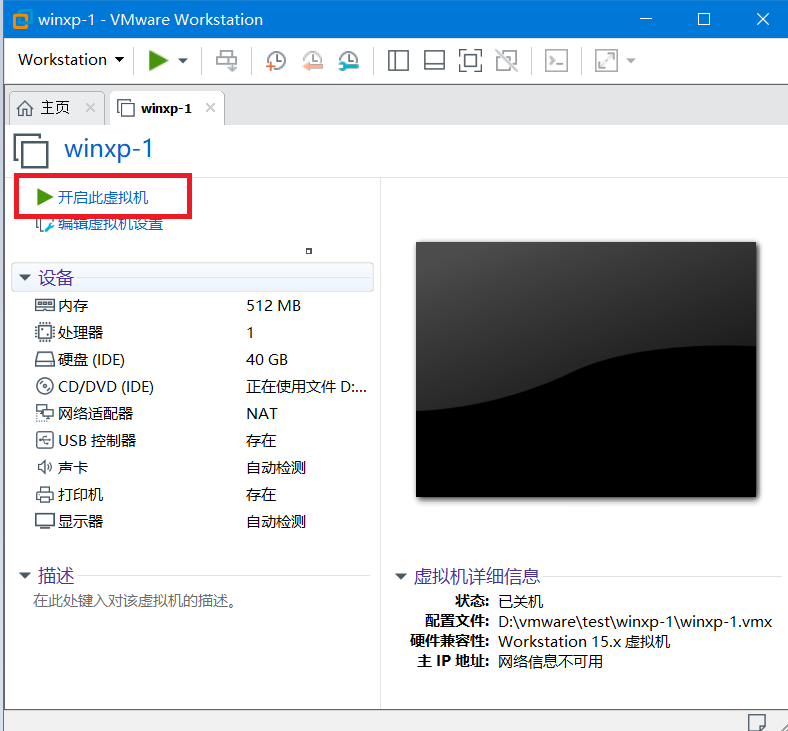Click the Workstation 15.x 虚拟机 compatibility text
788x731 pixels.
(584, 642)
